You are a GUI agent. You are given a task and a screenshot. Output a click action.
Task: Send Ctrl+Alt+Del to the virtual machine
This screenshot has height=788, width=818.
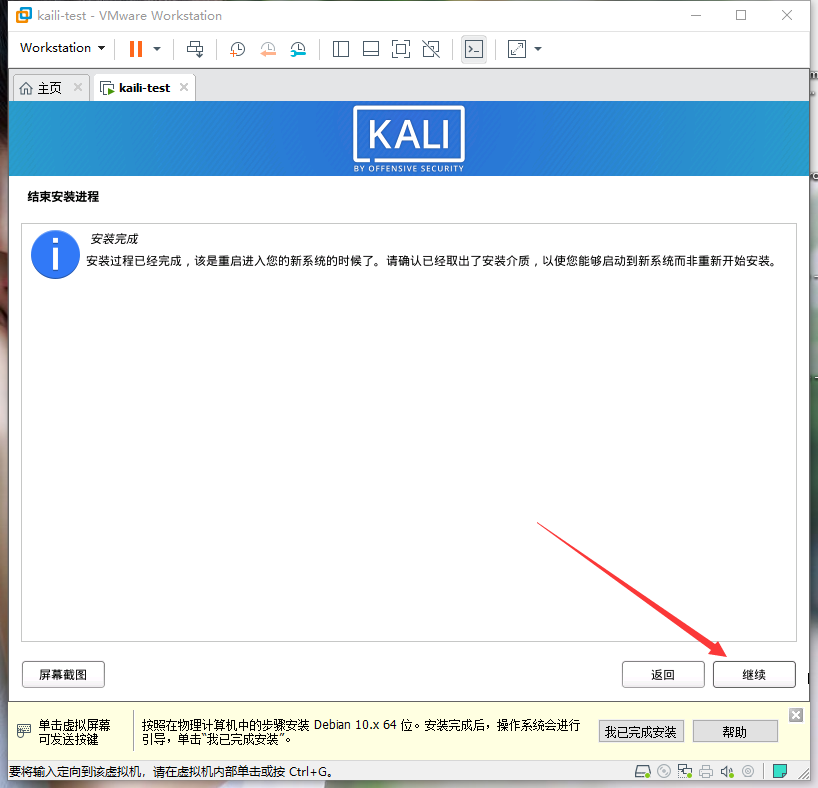195,49
